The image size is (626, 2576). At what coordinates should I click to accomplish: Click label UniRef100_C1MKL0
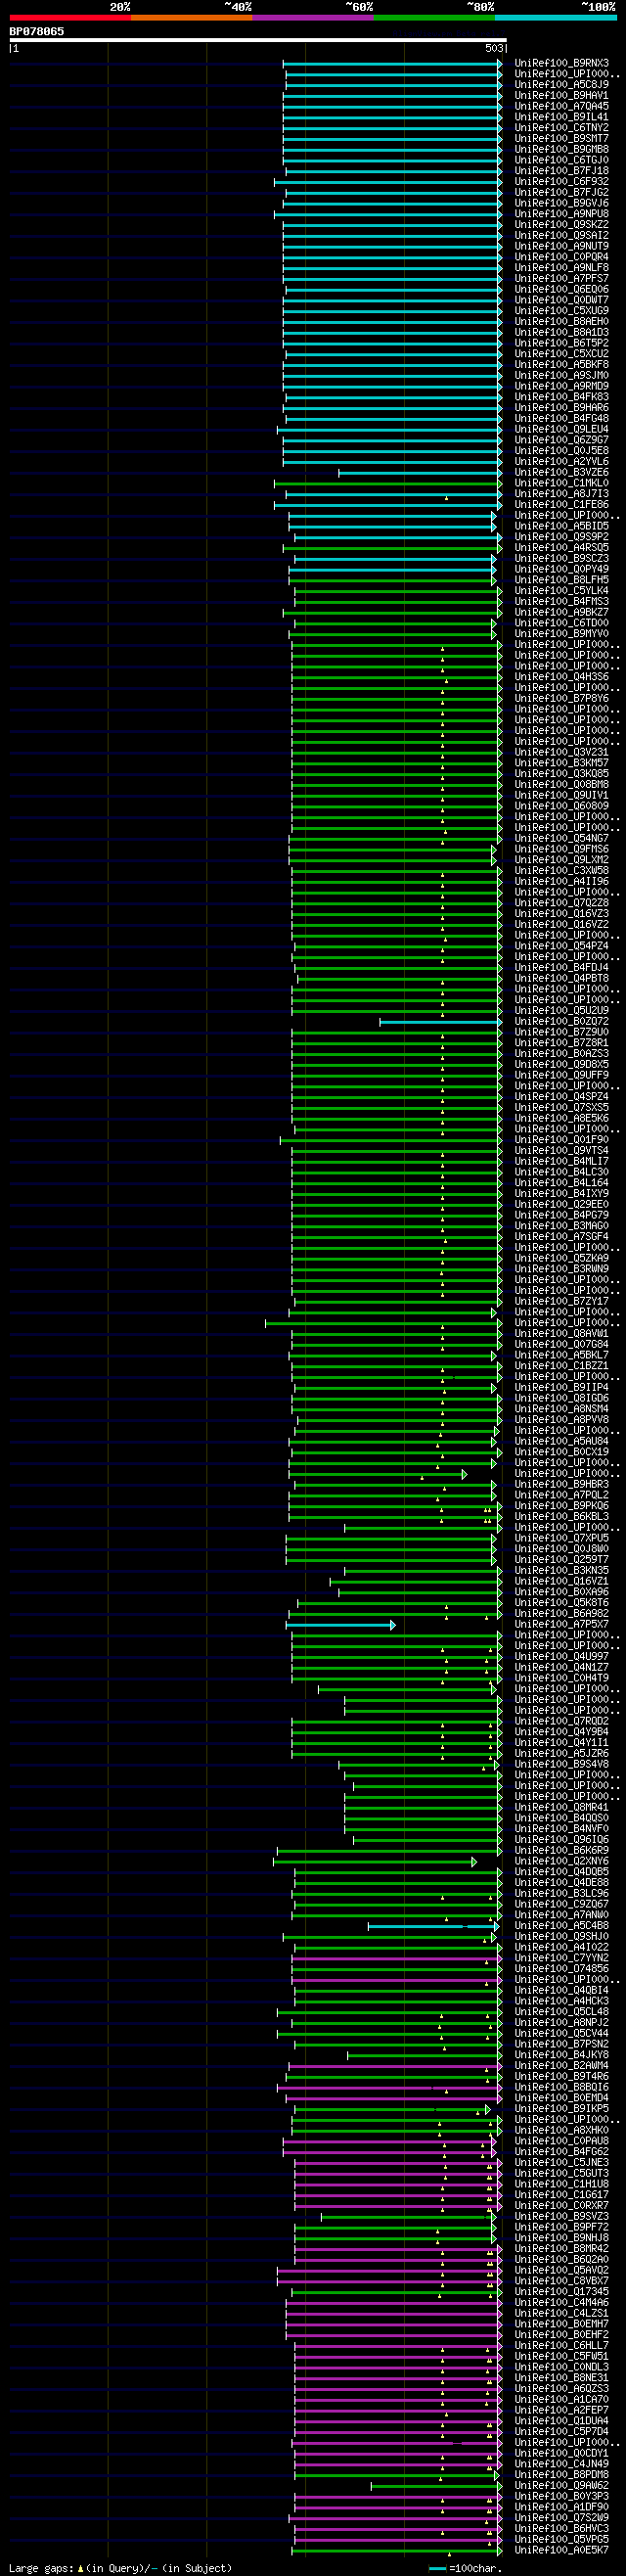[x=562, y=483]
